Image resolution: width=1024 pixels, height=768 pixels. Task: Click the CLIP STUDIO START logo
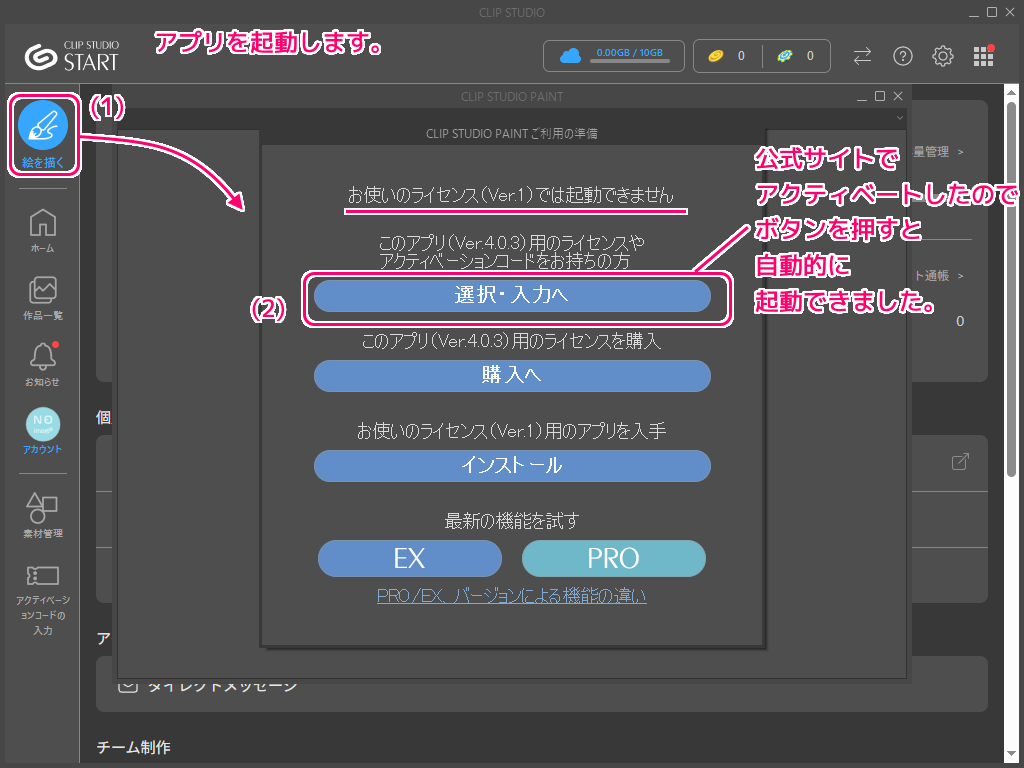click(72, 56)
